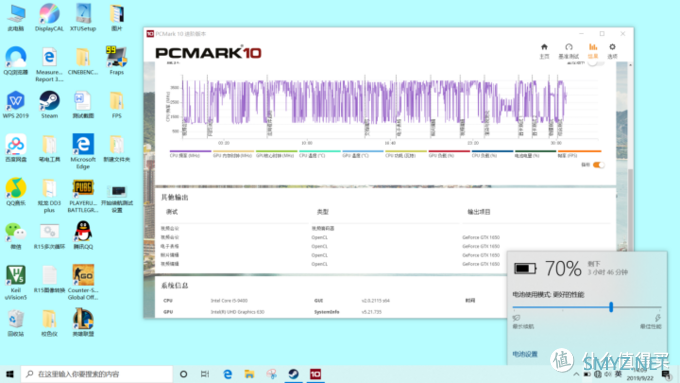The height and width of the screenshot is (383, 680).
Task: Toggle the frame rate (FPS) legend series
Action: [579, 154]
